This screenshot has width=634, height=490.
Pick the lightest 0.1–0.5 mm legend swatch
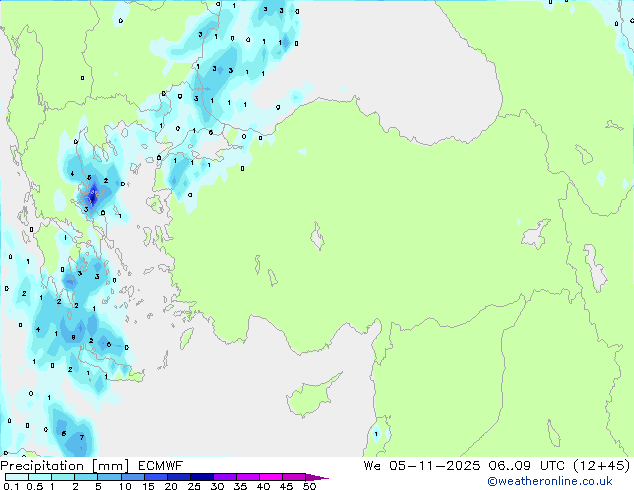tap(17, 477)
